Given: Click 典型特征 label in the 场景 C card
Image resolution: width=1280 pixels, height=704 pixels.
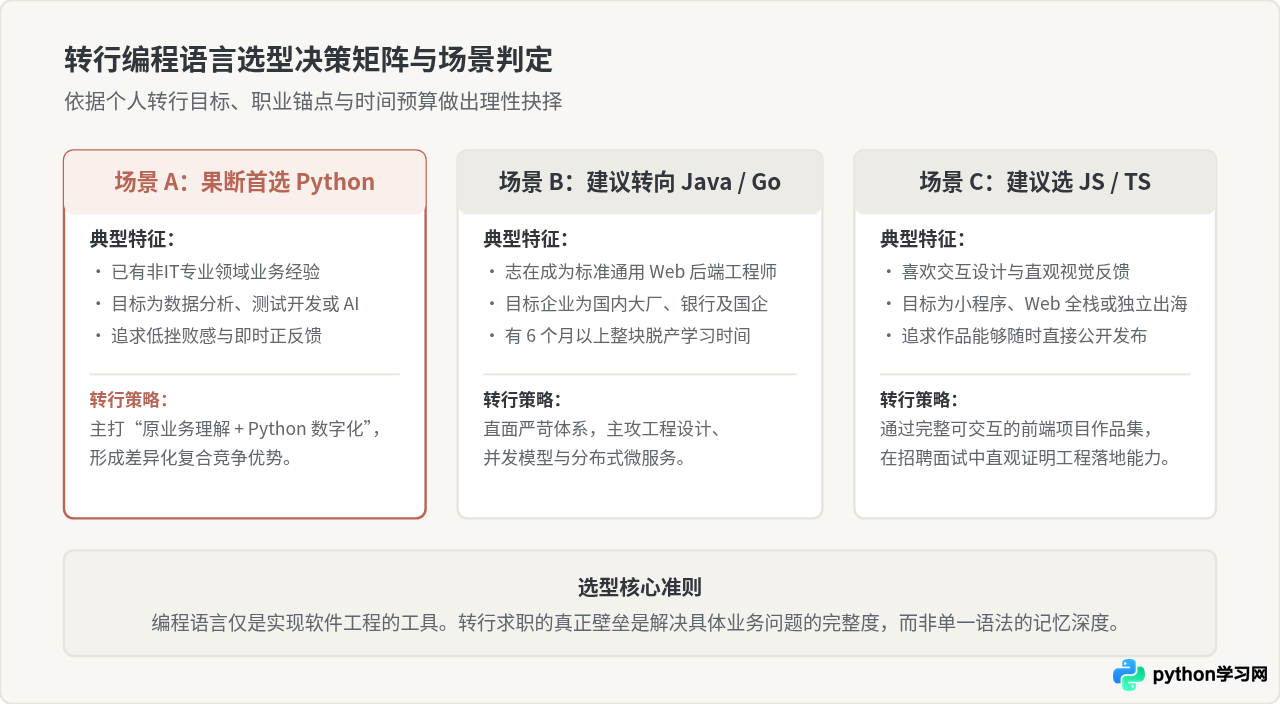Looking at the screenshot, I should point(922,239).
